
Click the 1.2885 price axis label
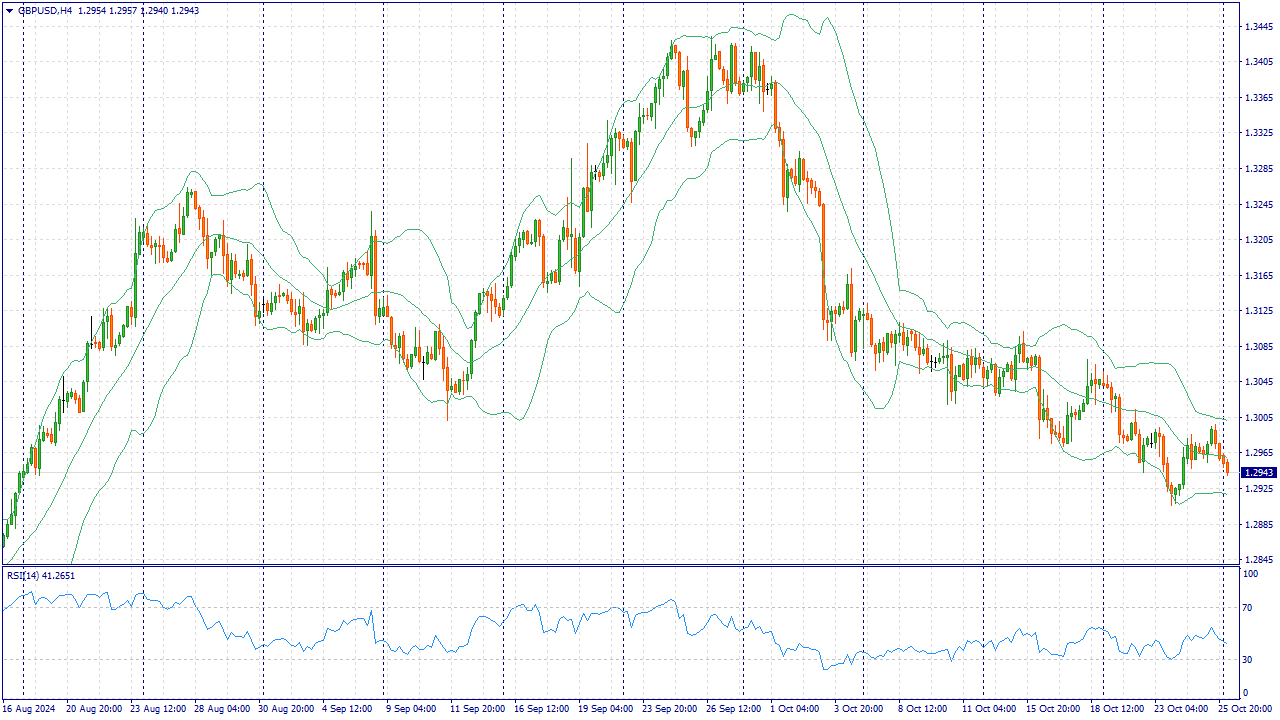click(x=1258, y=525)
